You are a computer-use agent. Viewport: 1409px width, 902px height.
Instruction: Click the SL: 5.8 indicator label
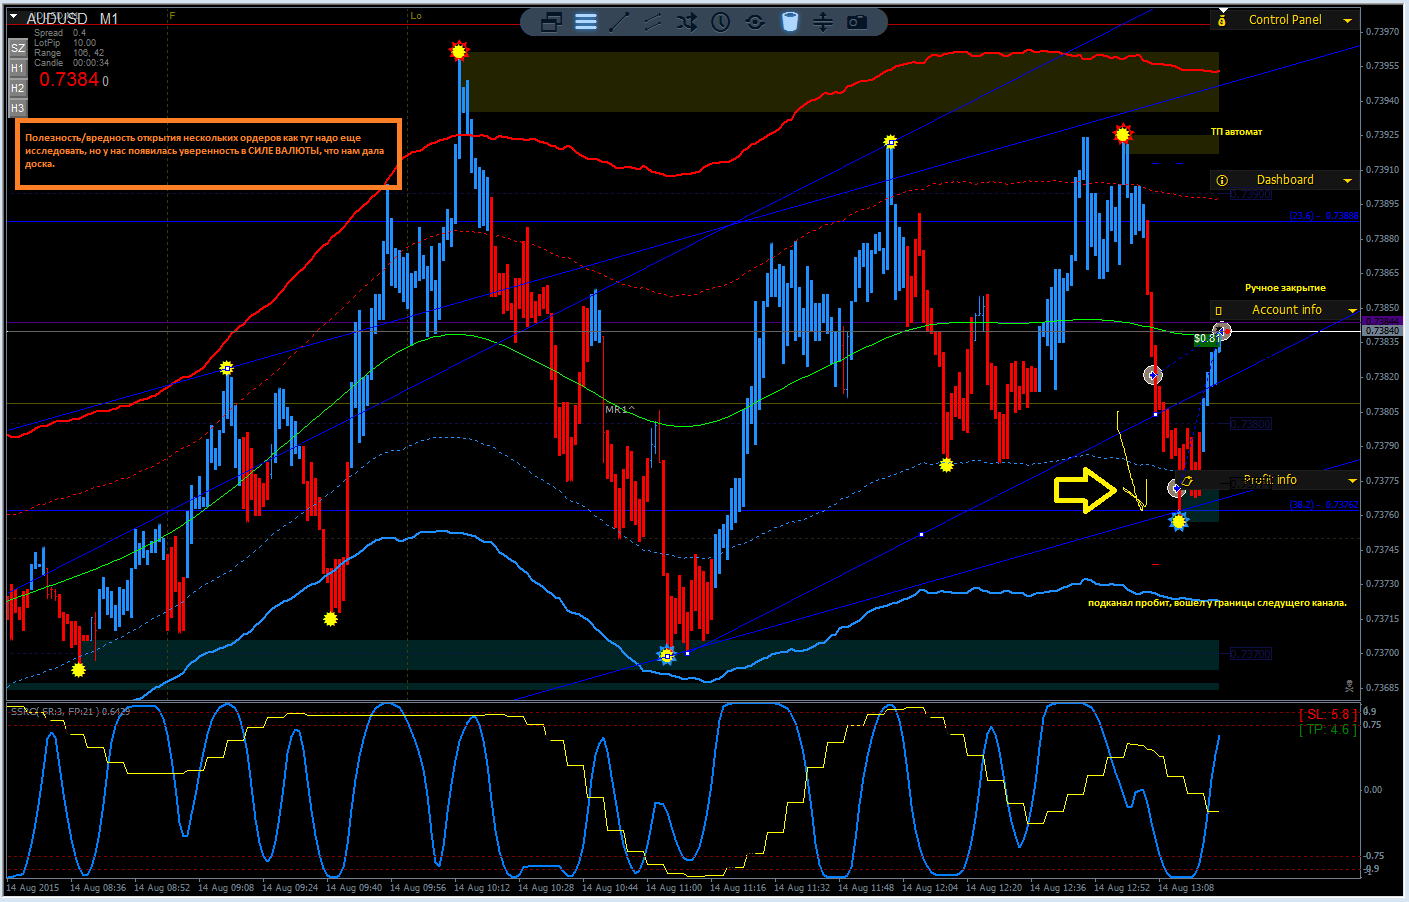[x=1328, y=714]
